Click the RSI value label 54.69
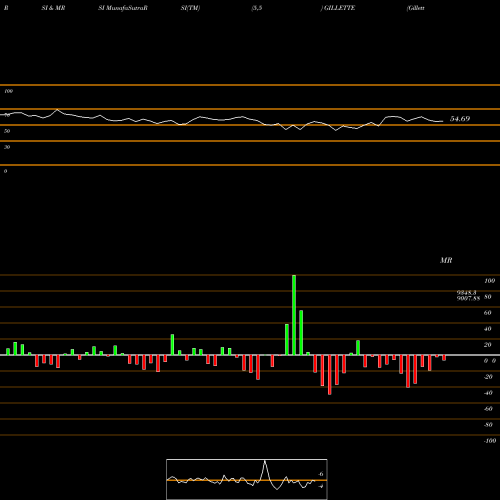The width and height of the screenshot is (500, 500). [460, 119]
